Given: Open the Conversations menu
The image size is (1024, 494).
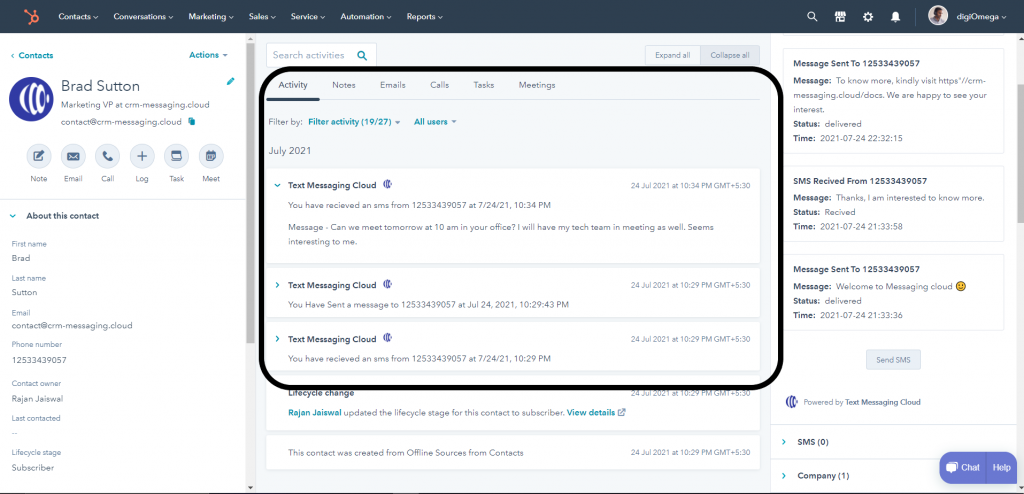Looking at the screenshot, I should click(x=144, y=17).
